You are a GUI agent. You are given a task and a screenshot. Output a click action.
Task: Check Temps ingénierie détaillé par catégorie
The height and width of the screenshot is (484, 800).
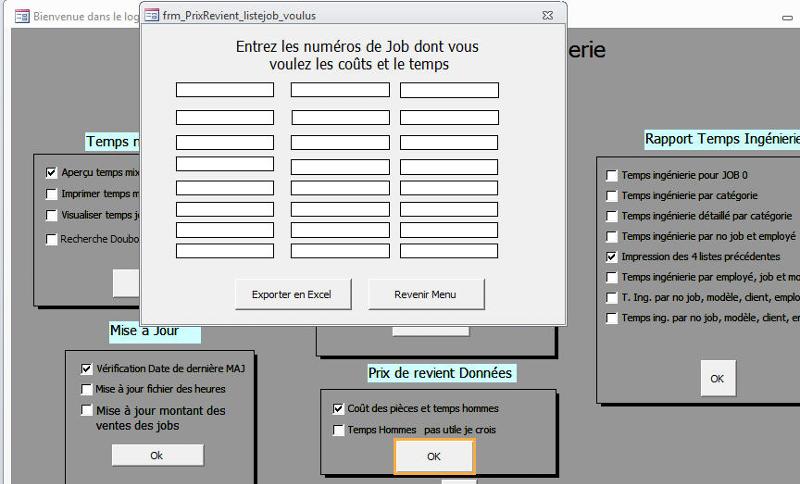coord(612,216)
